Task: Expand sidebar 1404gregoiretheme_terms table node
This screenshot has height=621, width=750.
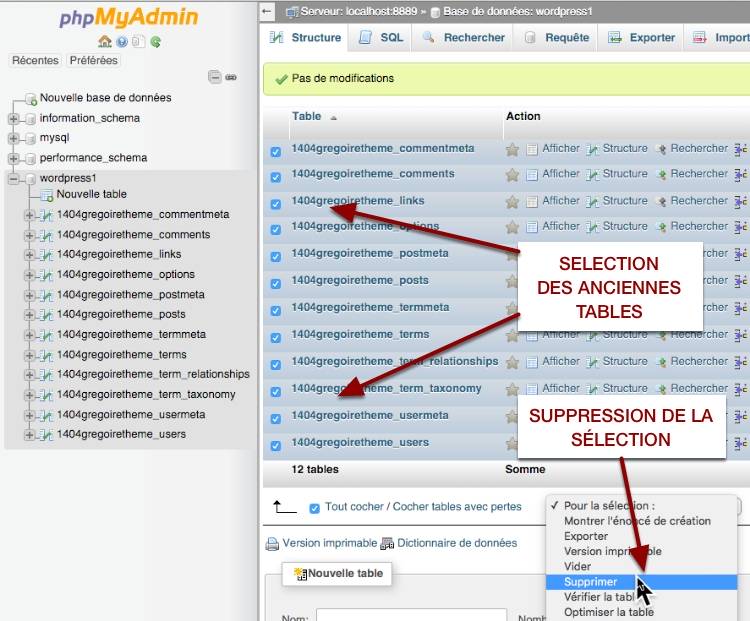Action: (x=29, y=355)
